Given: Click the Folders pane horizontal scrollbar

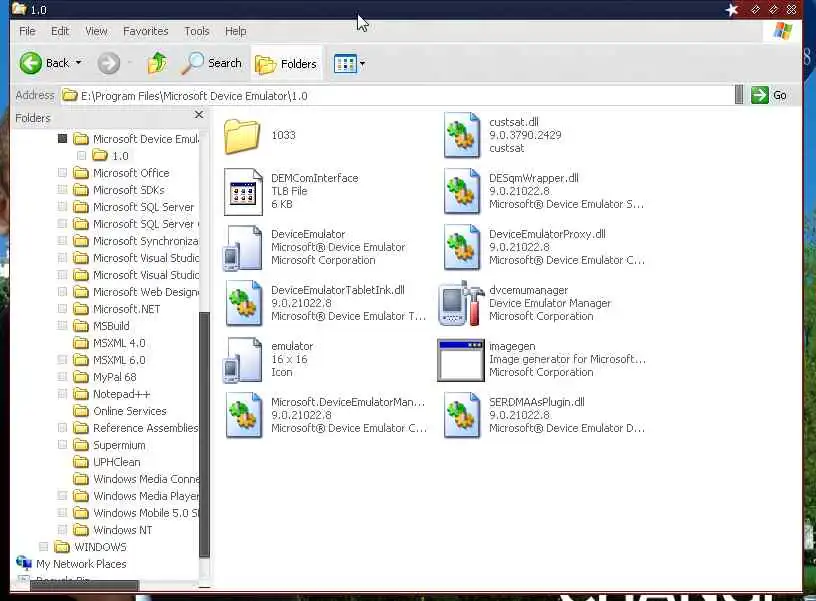Looking at the screenshot, I should (84, 585).
